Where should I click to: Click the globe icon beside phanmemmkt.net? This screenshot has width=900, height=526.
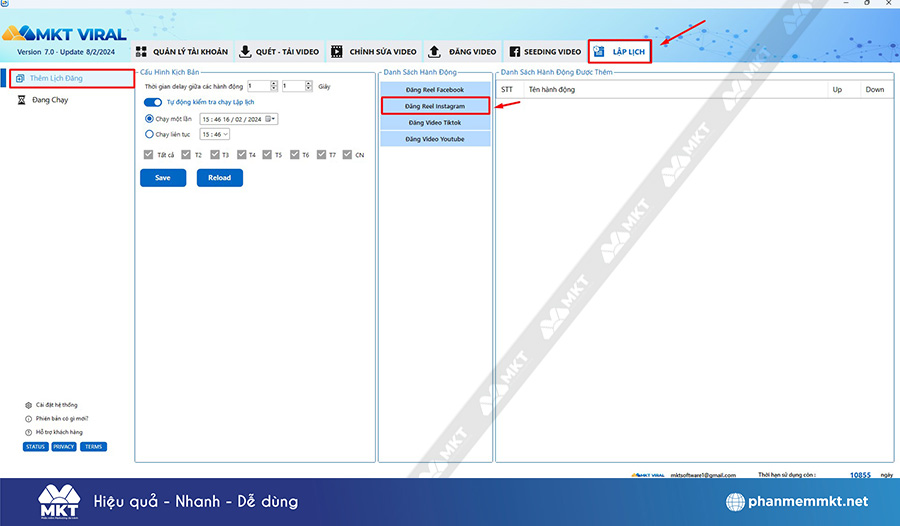coord(735,501)
